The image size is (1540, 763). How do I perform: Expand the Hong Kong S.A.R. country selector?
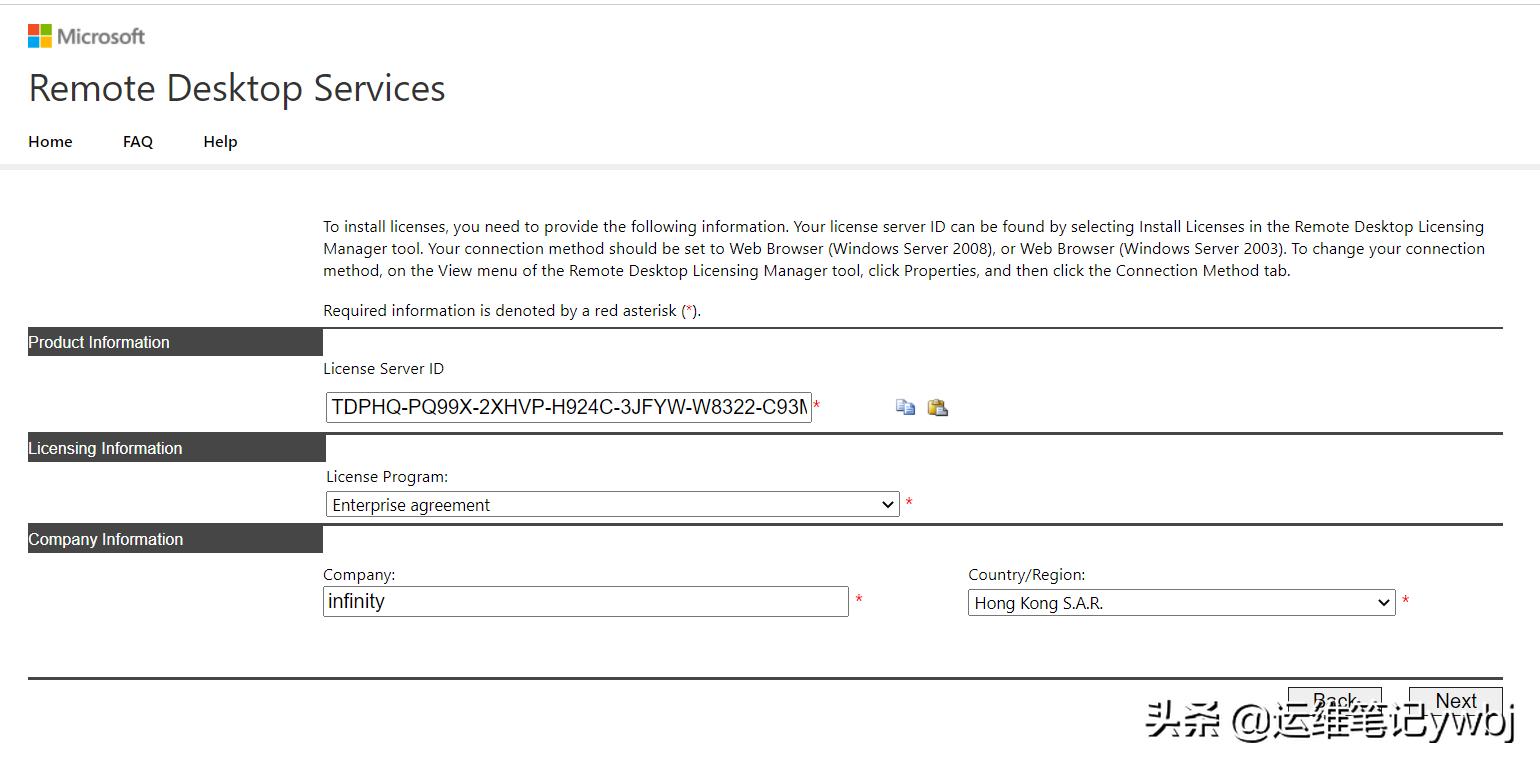1385,602
